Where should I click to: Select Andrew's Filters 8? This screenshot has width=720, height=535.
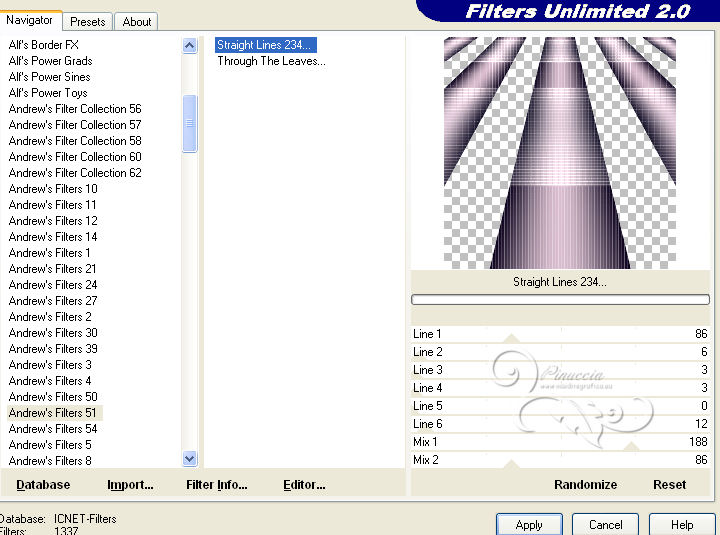pyautogui.click(x=50, y=461)
